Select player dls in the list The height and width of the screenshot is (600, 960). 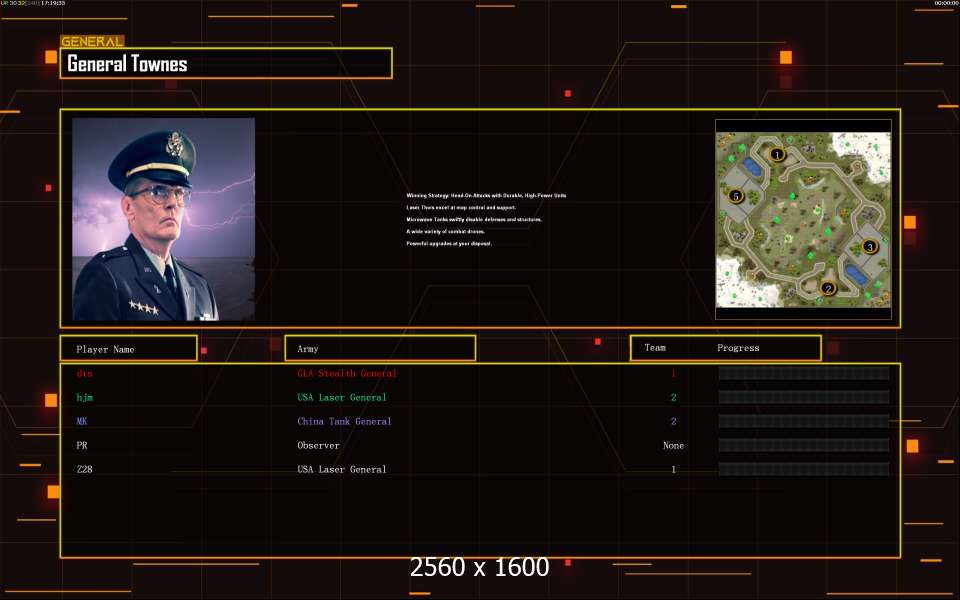click(x=83, y=374)
